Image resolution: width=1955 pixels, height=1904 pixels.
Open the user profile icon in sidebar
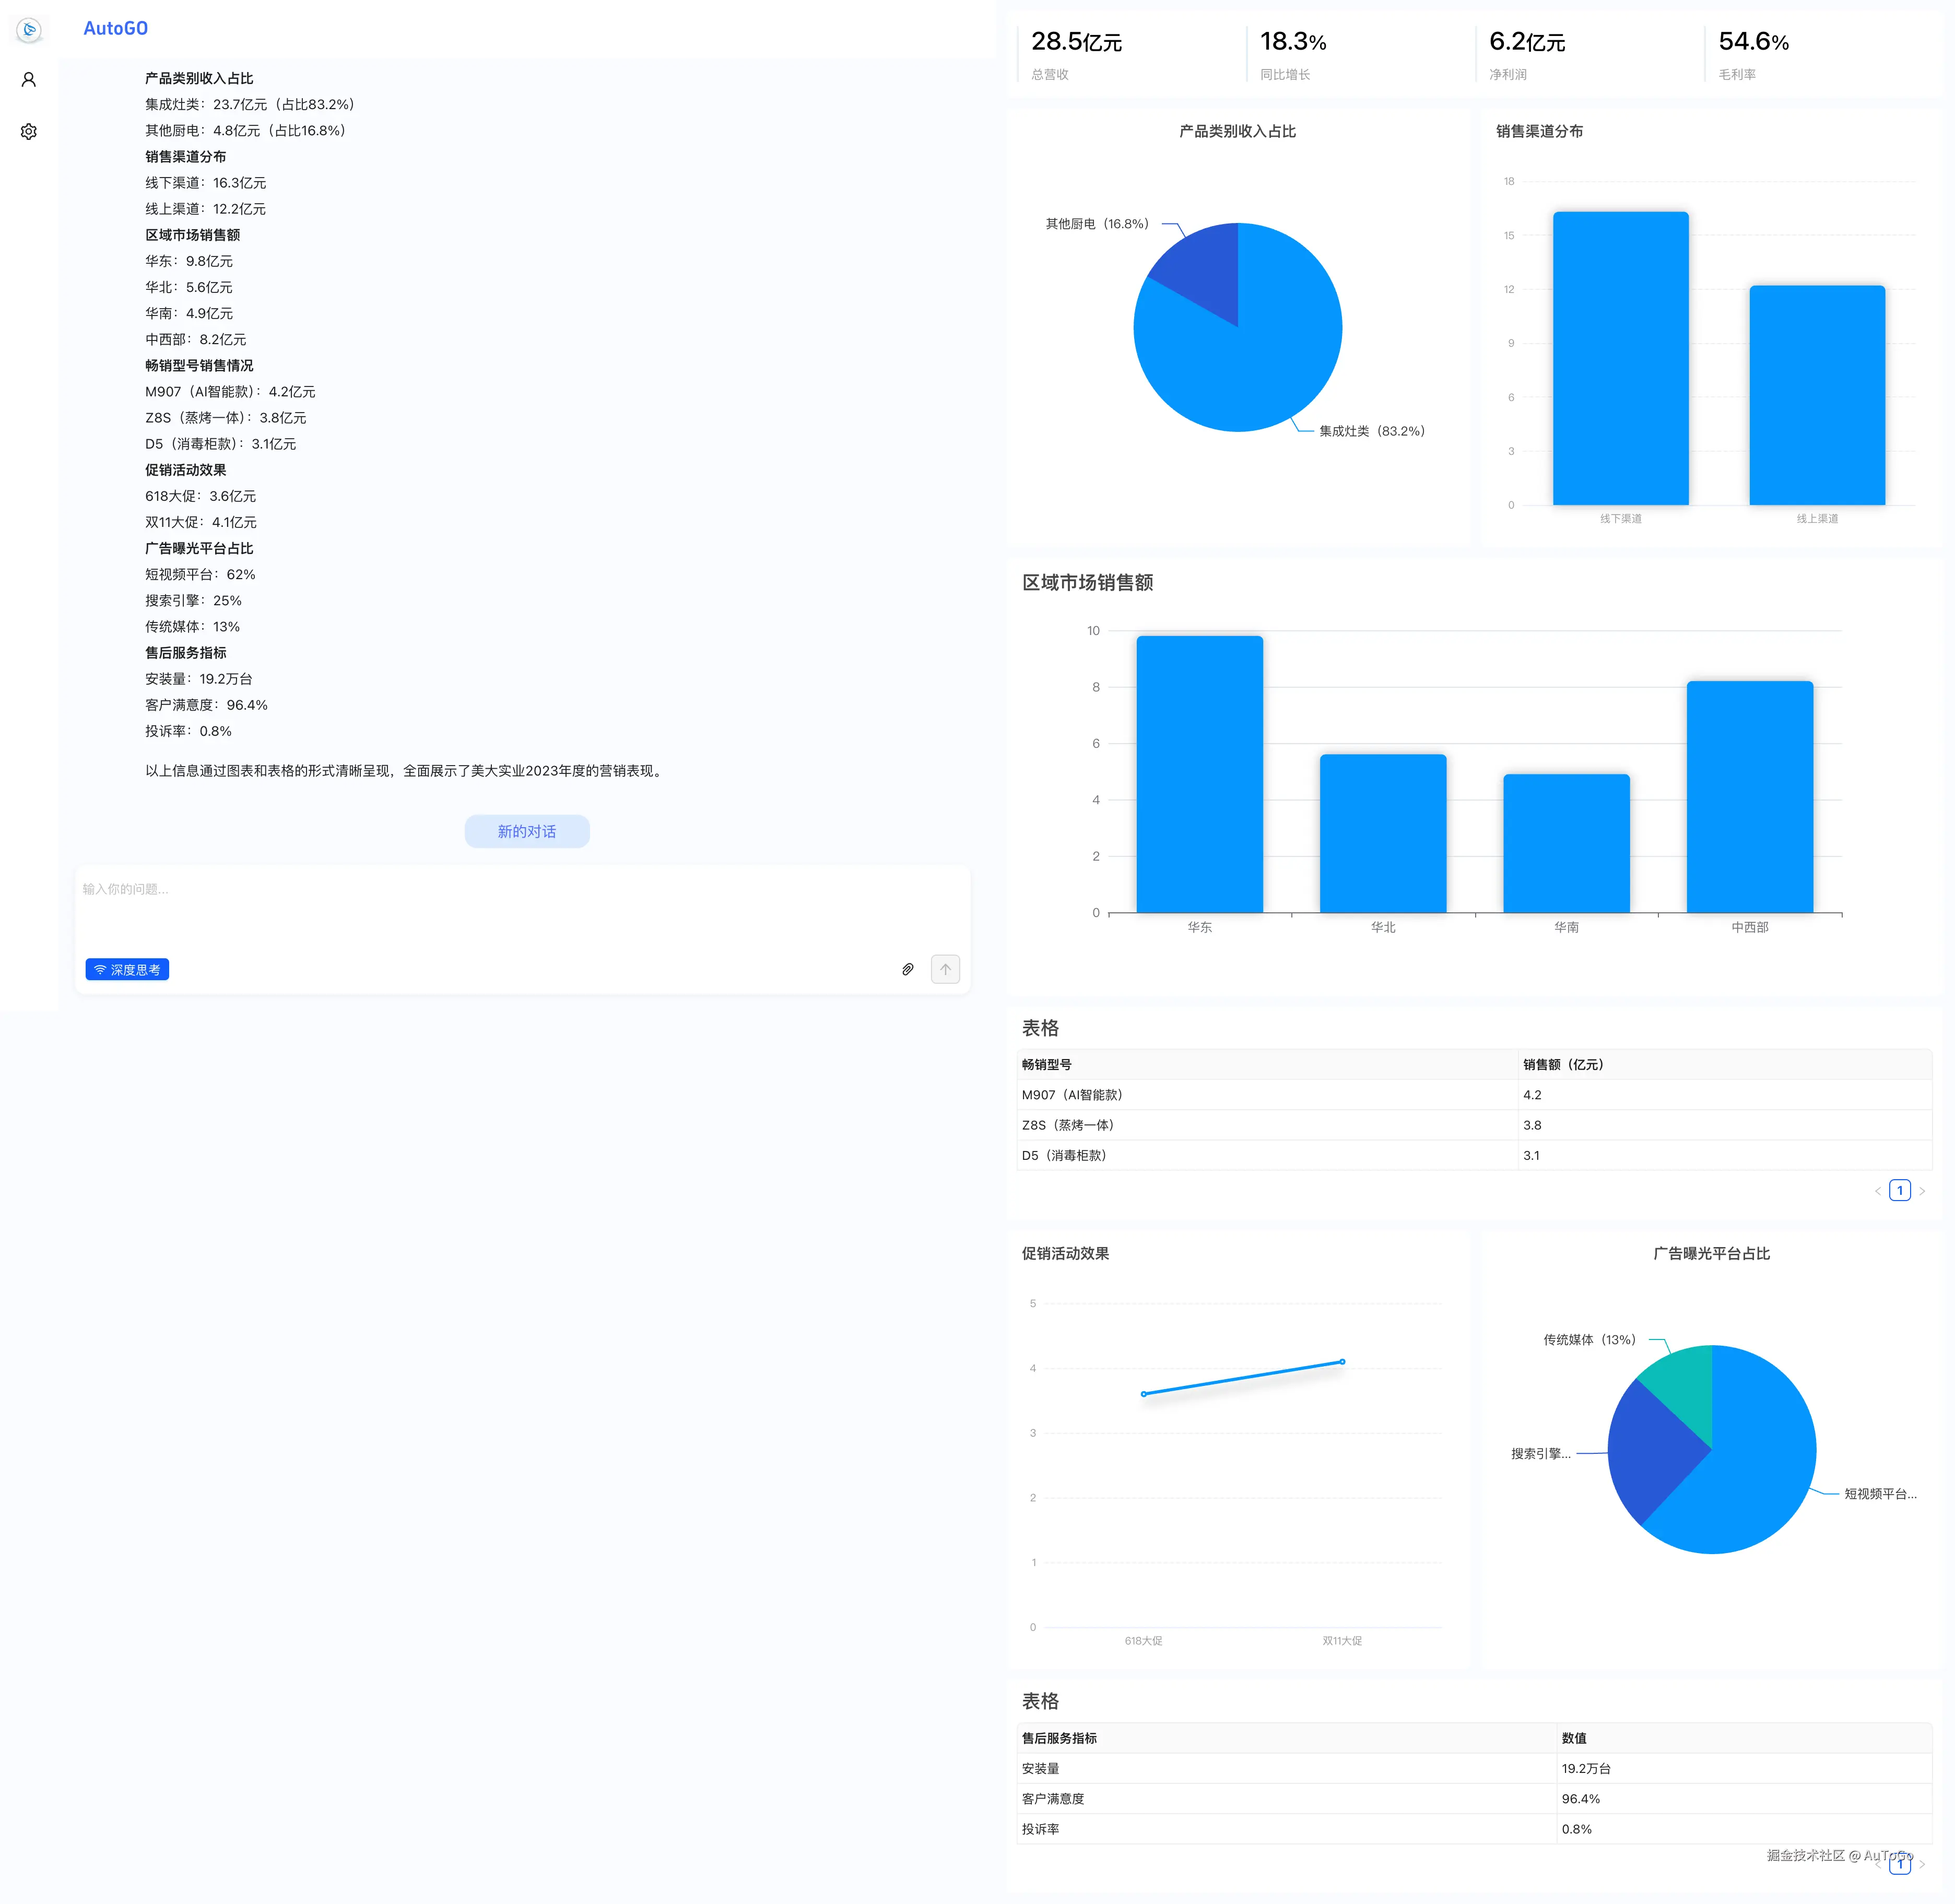coord(29,80)
